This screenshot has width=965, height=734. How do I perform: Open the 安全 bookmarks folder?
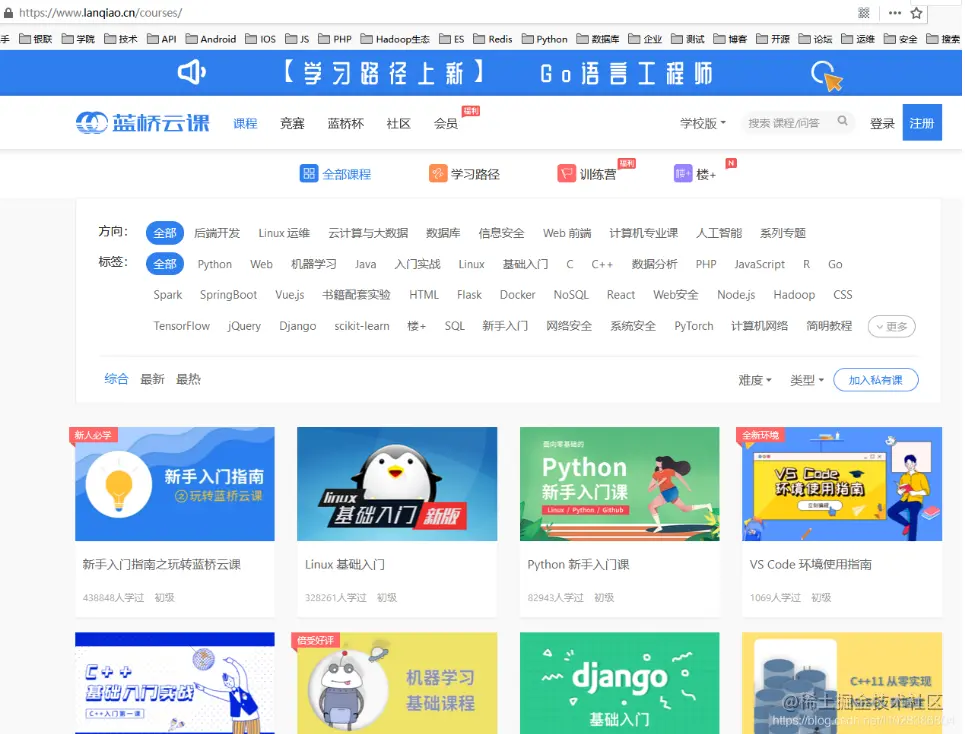(x=900, y=39)
